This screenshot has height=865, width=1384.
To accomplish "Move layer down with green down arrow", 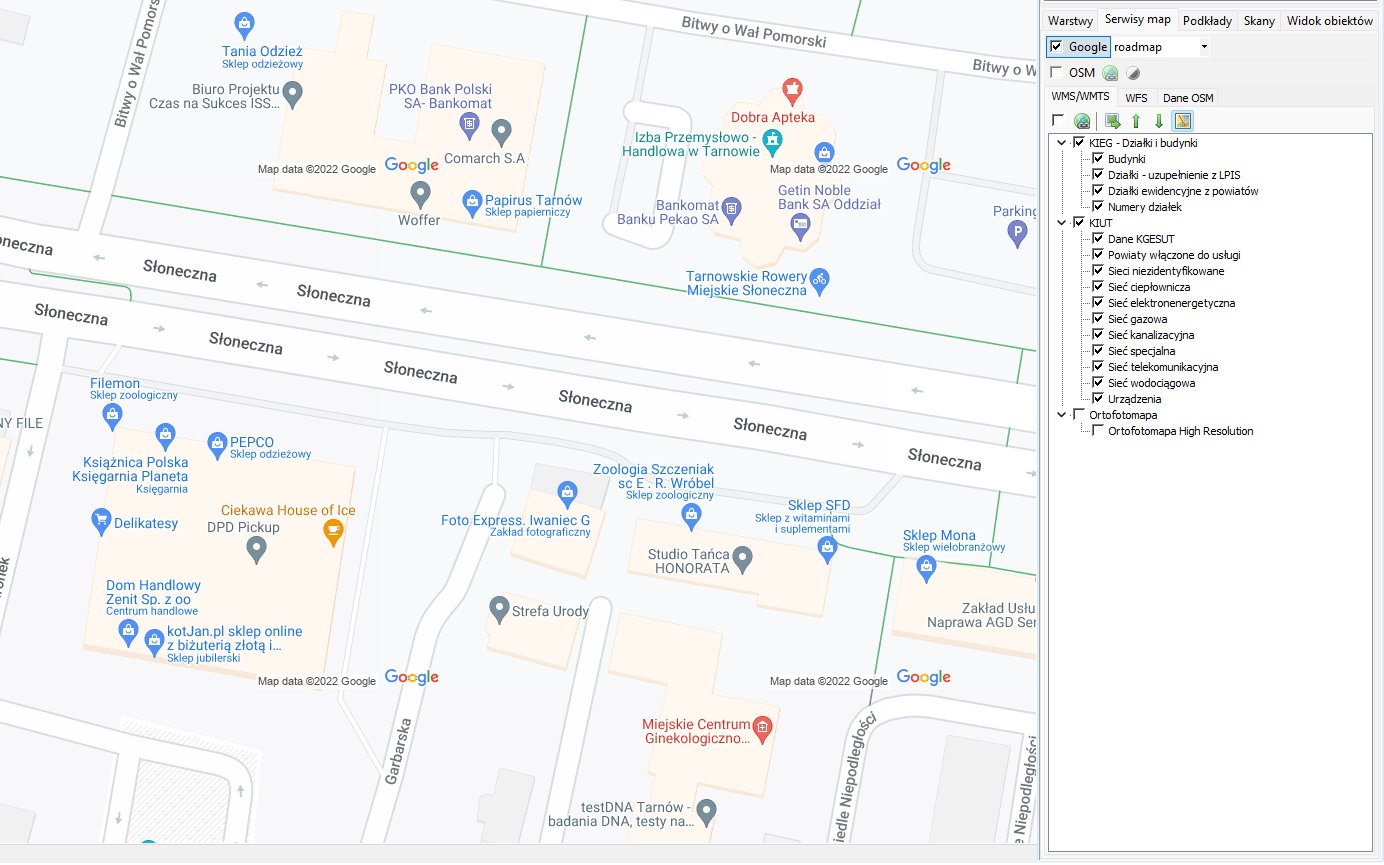I will tap(1159, 122).
